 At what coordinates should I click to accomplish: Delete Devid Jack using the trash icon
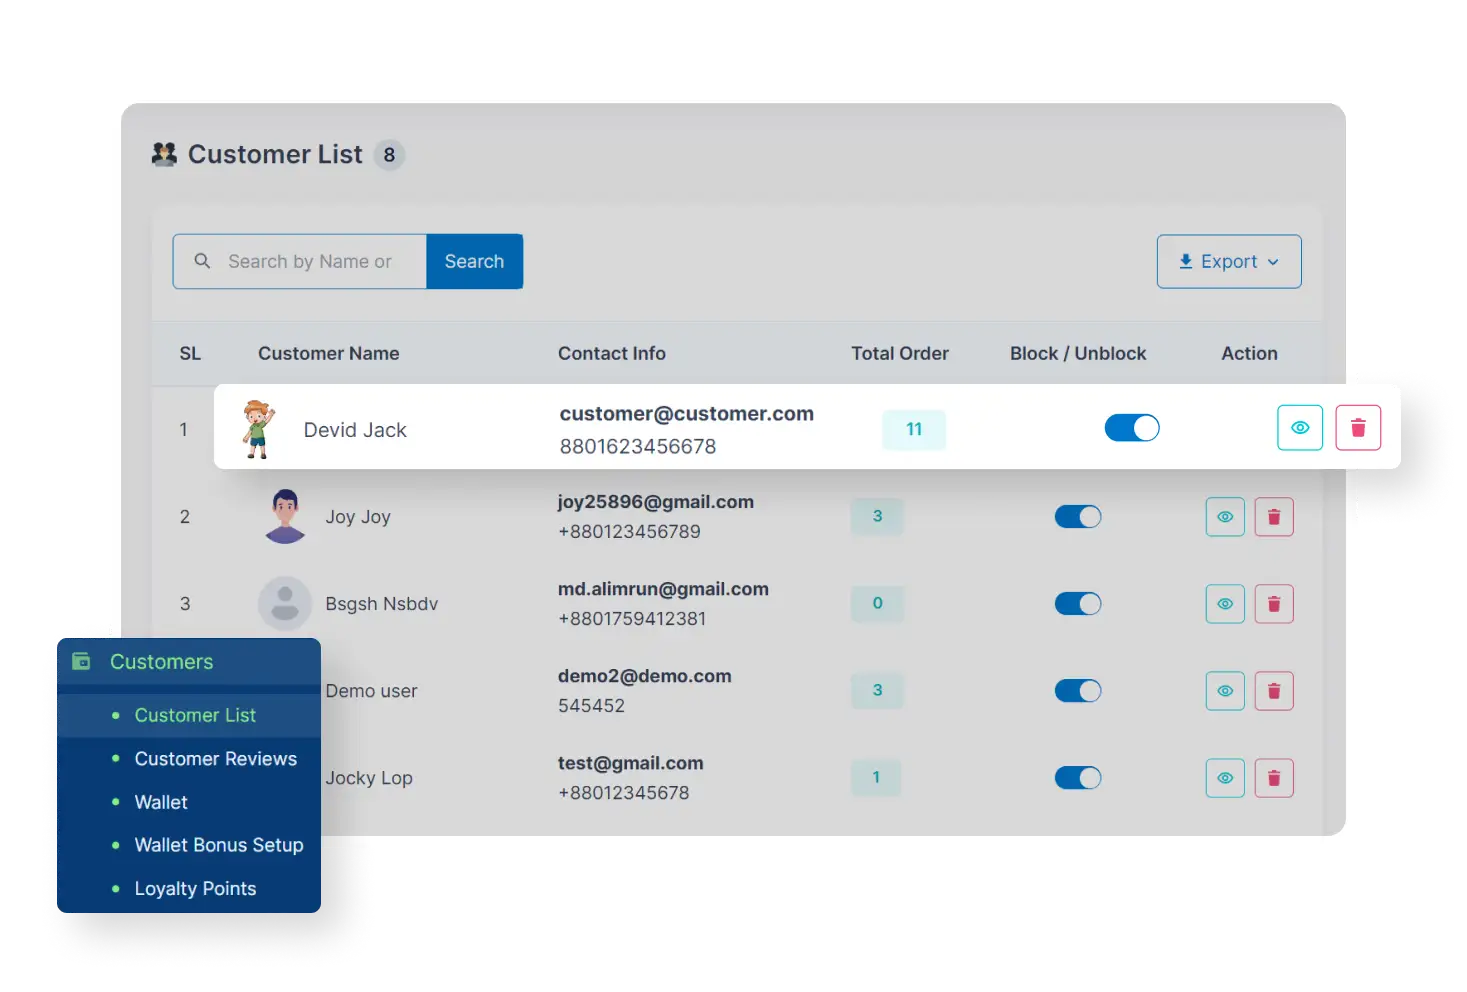1357,427
